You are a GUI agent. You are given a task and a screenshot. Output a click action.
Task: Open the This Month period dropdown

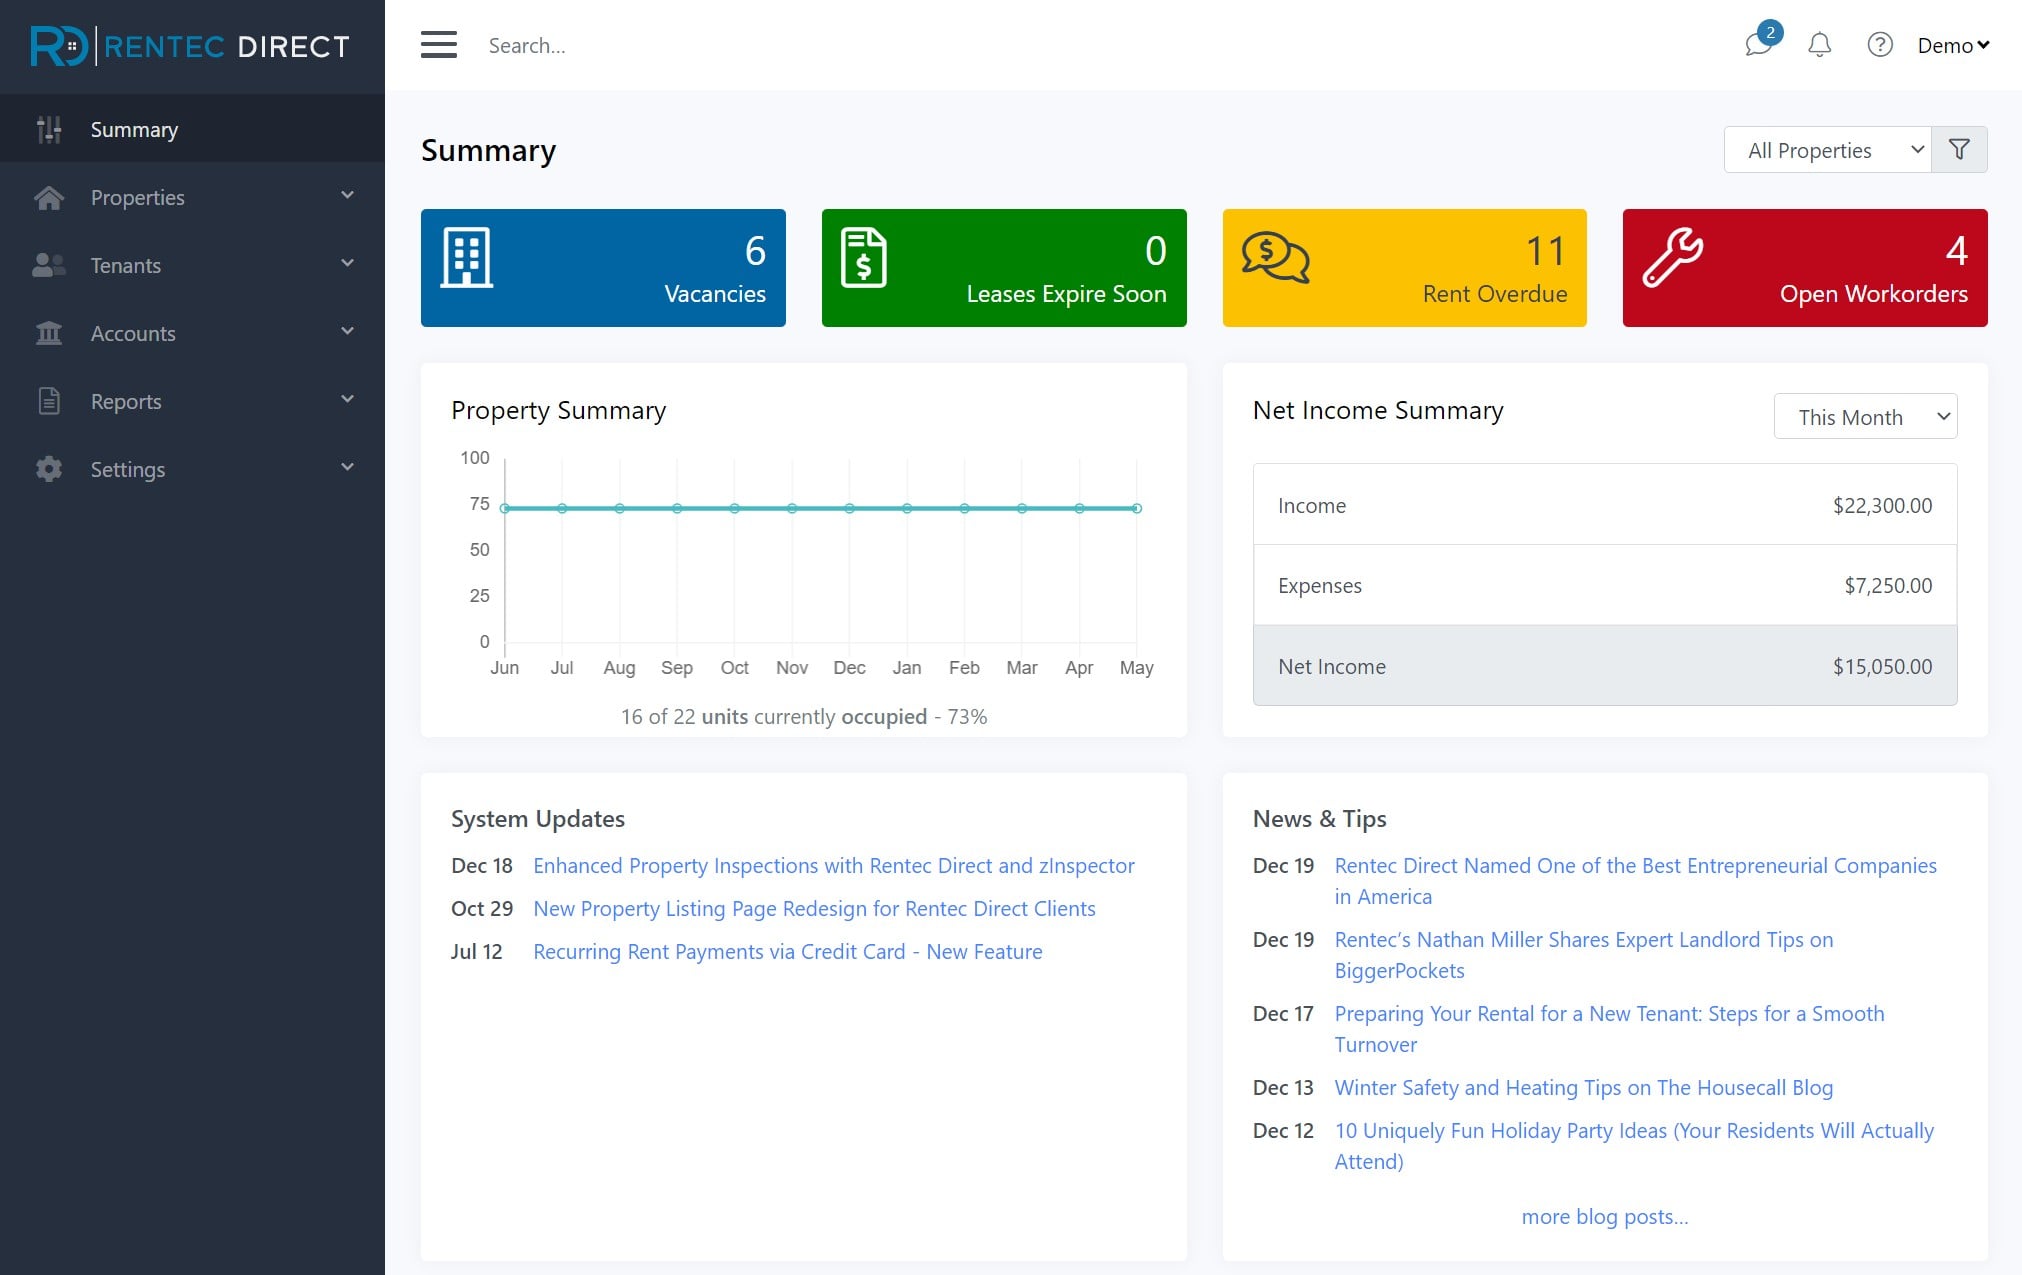tap(1865, 417)
